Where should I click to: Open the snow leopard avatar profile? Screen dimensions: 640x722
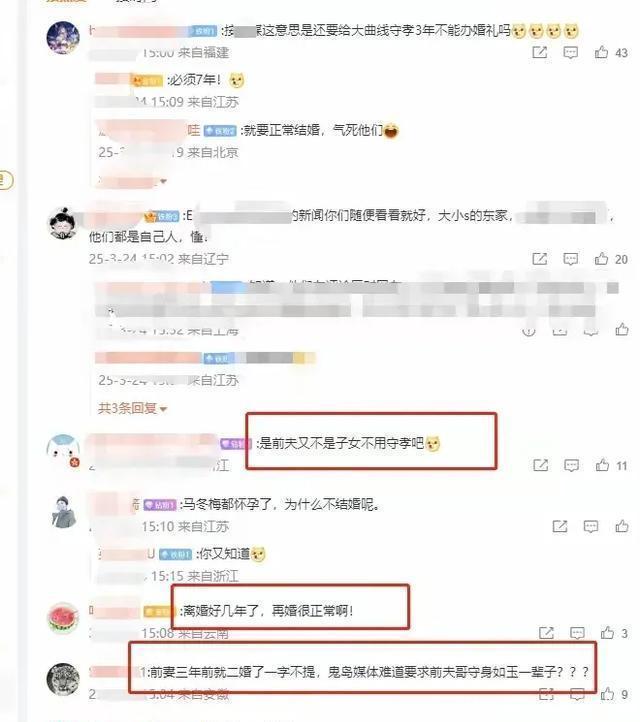coord(63,679)
